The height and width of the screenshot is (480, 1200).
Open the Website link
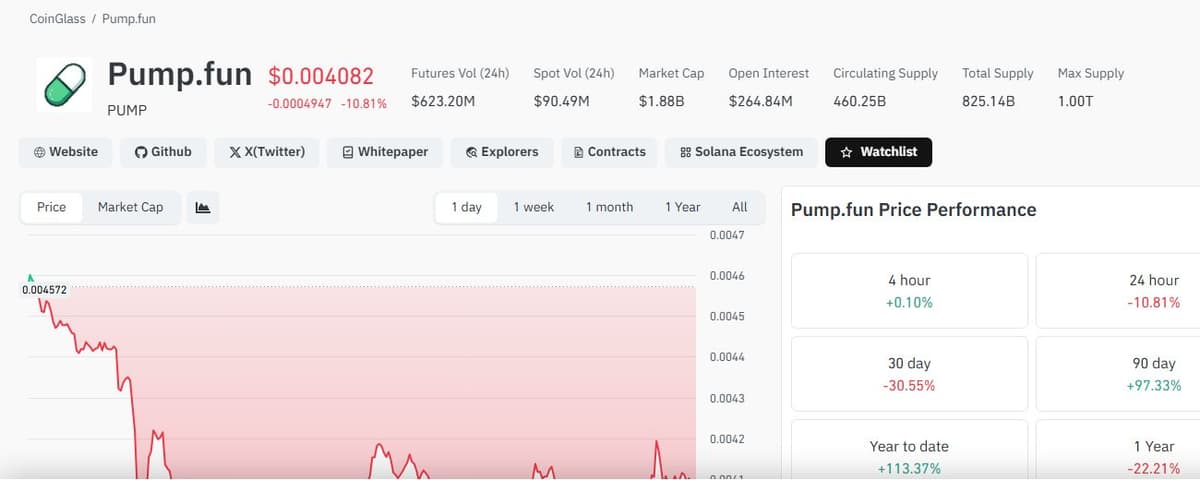click(65, 152)
